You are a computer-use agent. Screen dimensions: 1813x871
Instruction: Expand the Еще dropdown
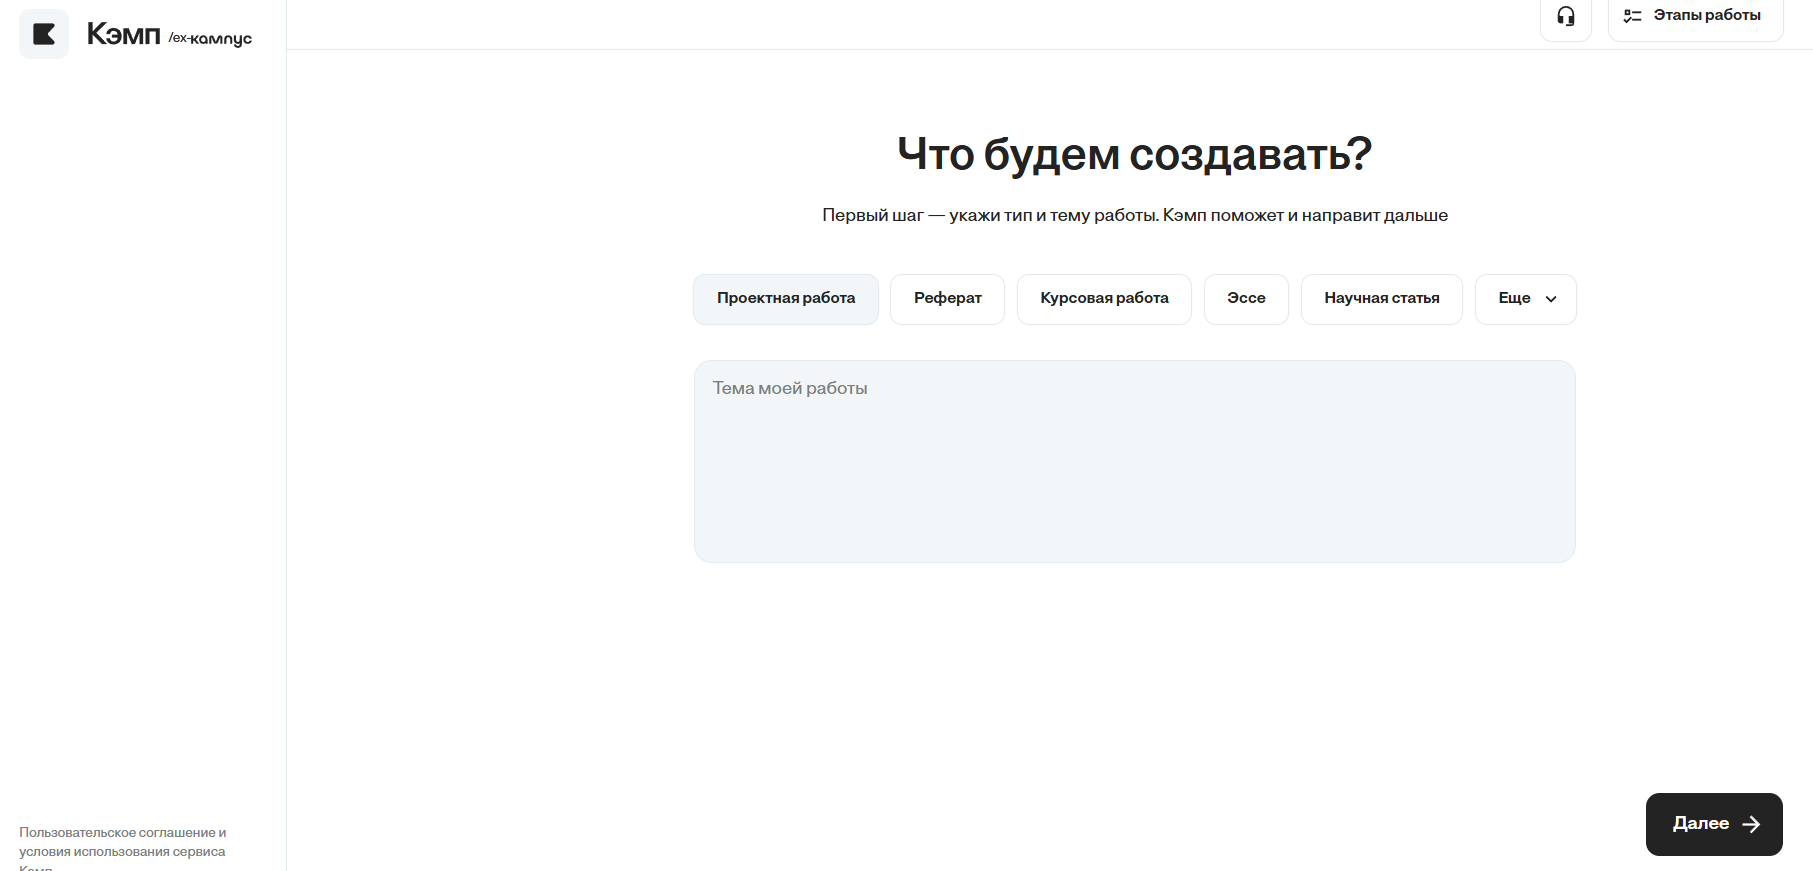click(x=1526, y=299)
